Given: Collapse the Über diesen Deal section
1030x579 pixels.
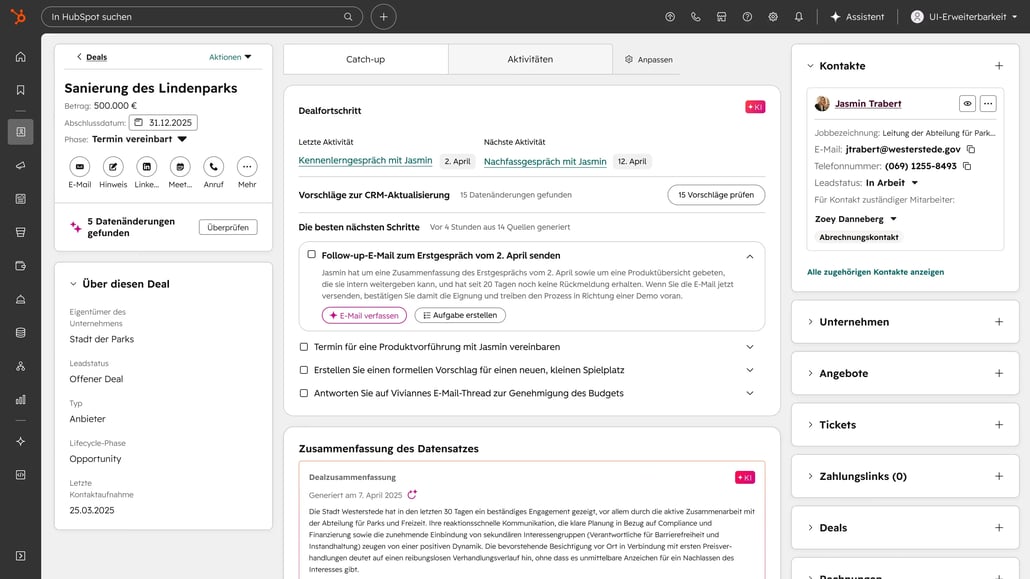Looking at the screenshot, I should 73,284.
